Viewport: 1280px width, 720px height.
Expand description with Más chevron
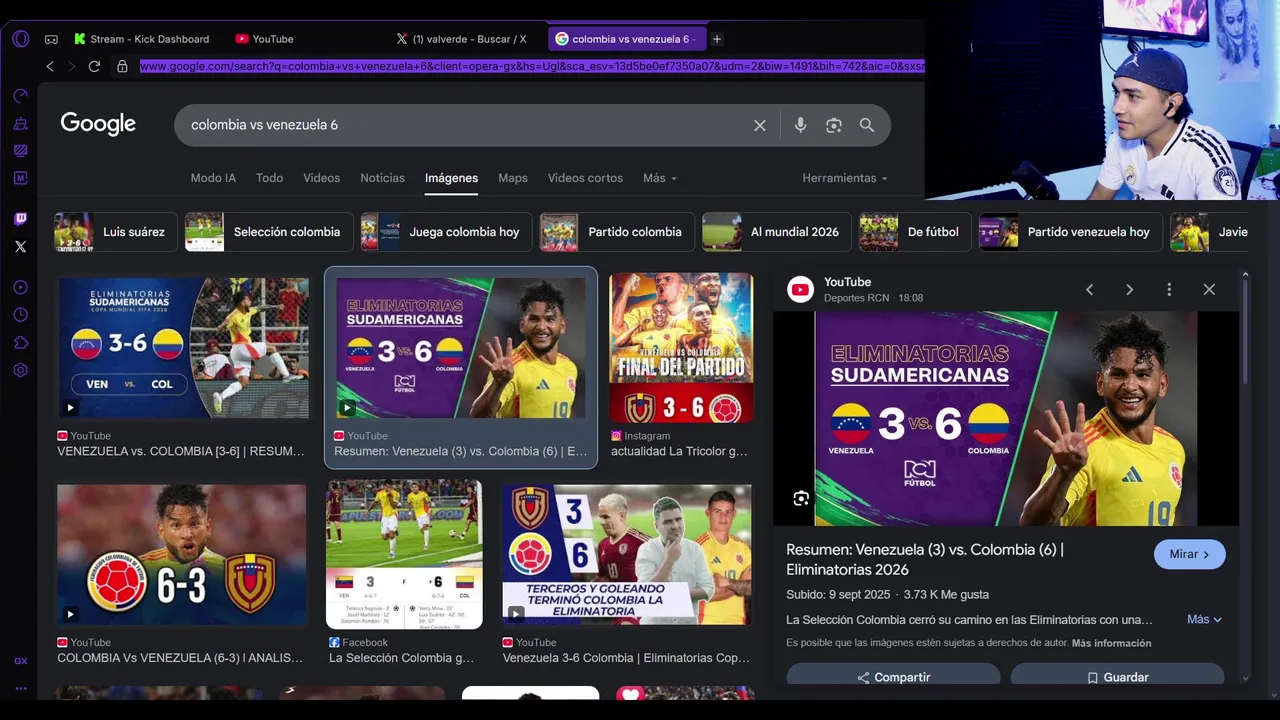(1204, 619)
